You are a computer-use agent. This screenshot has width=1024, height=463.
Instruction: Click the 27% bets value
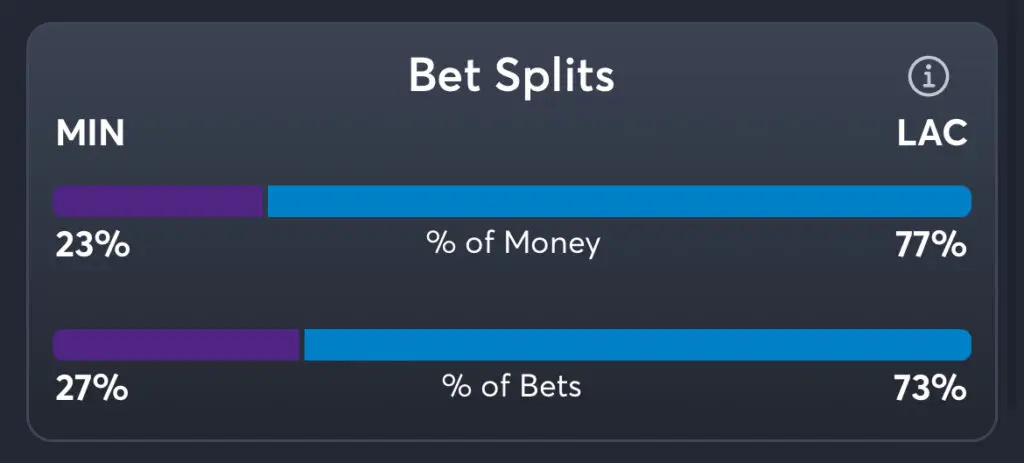click(x=92, y=388)
